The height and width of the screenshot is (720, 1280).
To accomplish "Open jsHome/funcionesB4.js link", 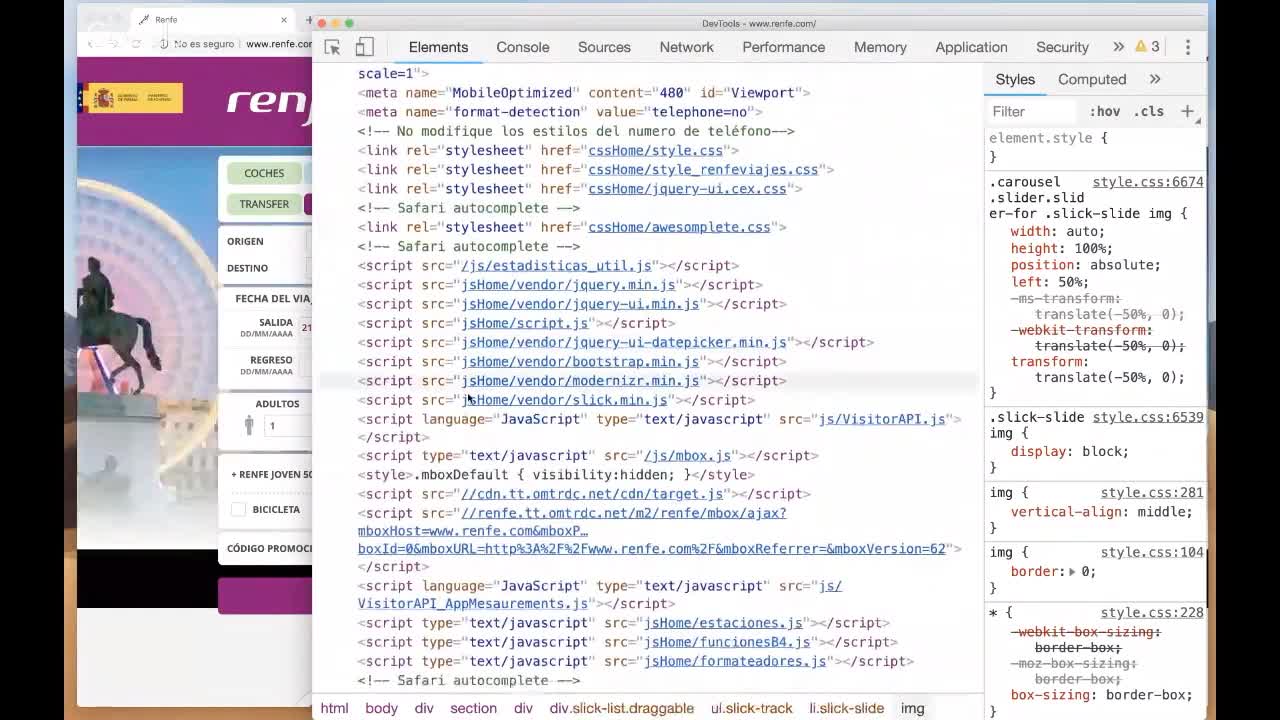I will (x=727, y=642).
